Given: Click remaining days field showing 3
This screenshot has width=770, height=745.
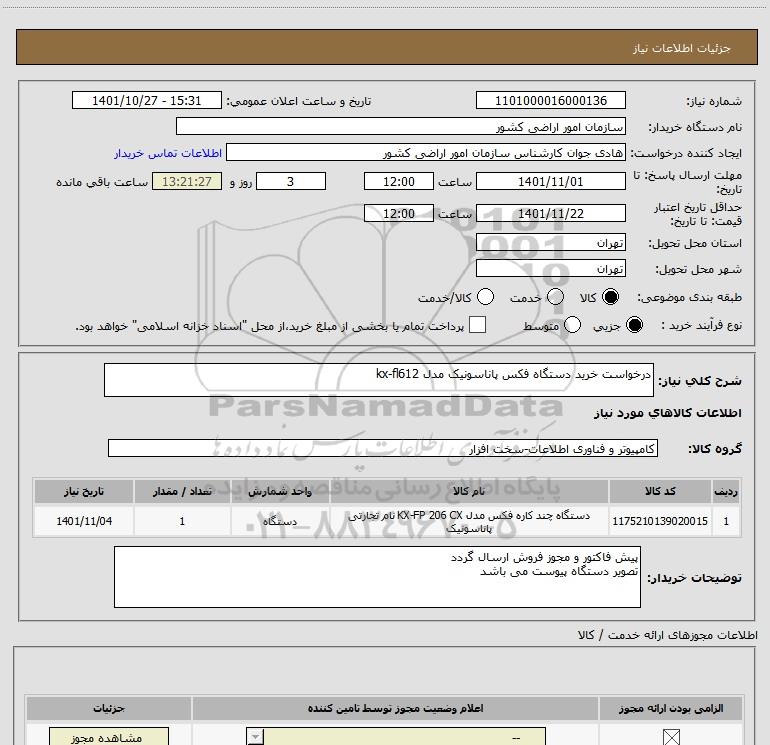Looking at the screenshot, I should tap(291, 181).
